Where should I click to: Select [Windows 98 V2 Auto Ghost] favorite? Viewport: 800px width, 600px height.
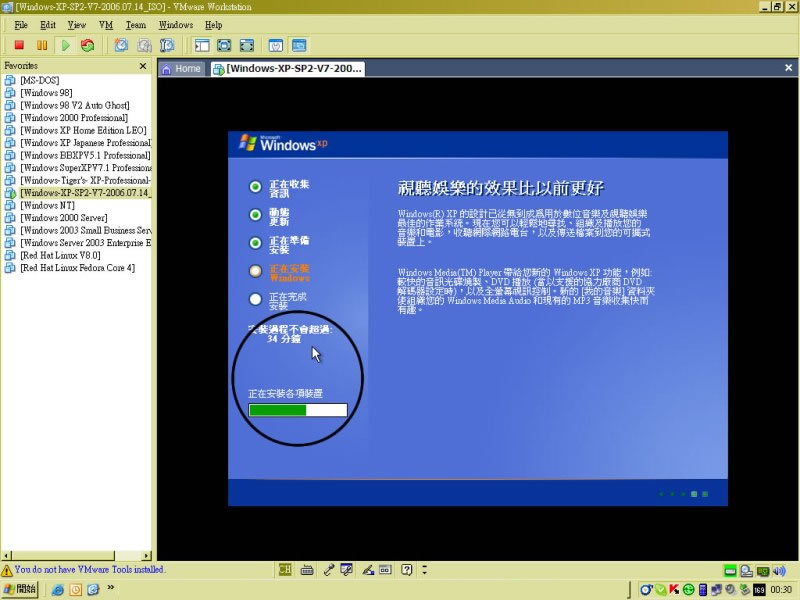click(75, 106)
